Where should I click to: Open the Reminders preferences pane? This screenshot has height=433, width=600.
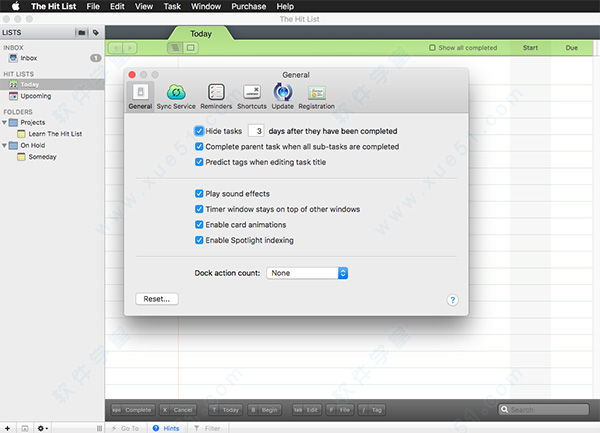[216, 96]
